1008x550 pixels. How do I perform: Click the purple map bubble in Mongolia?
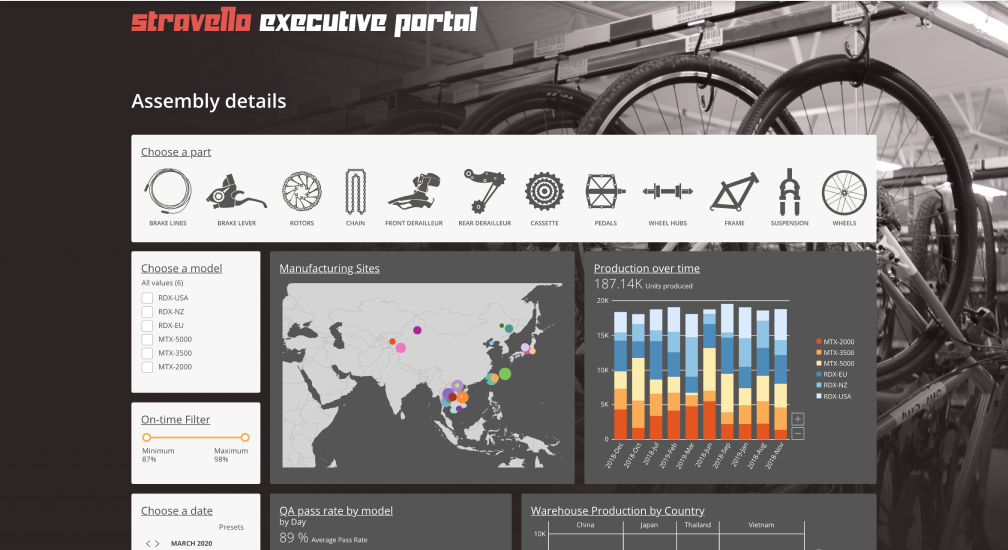pos(417,330)
